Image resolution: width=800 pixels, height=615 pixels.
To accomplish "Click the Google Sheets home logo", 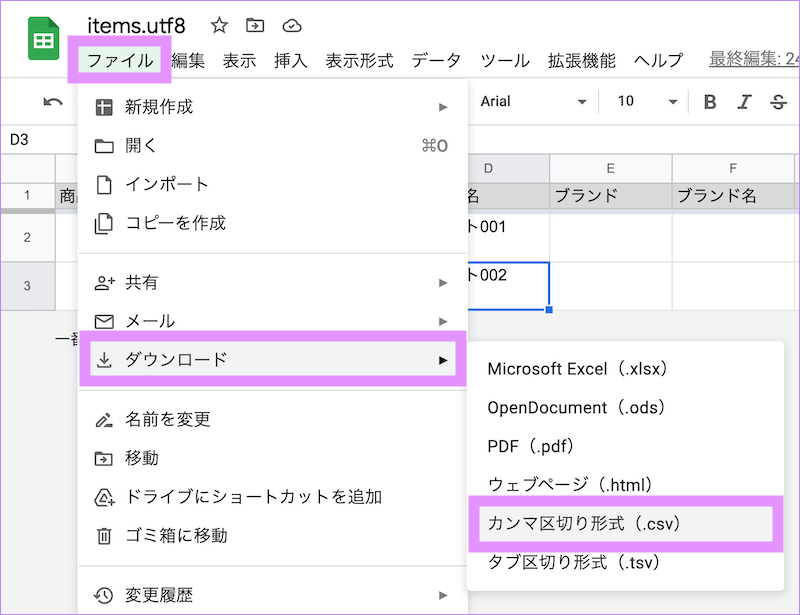I will point(43,41).
